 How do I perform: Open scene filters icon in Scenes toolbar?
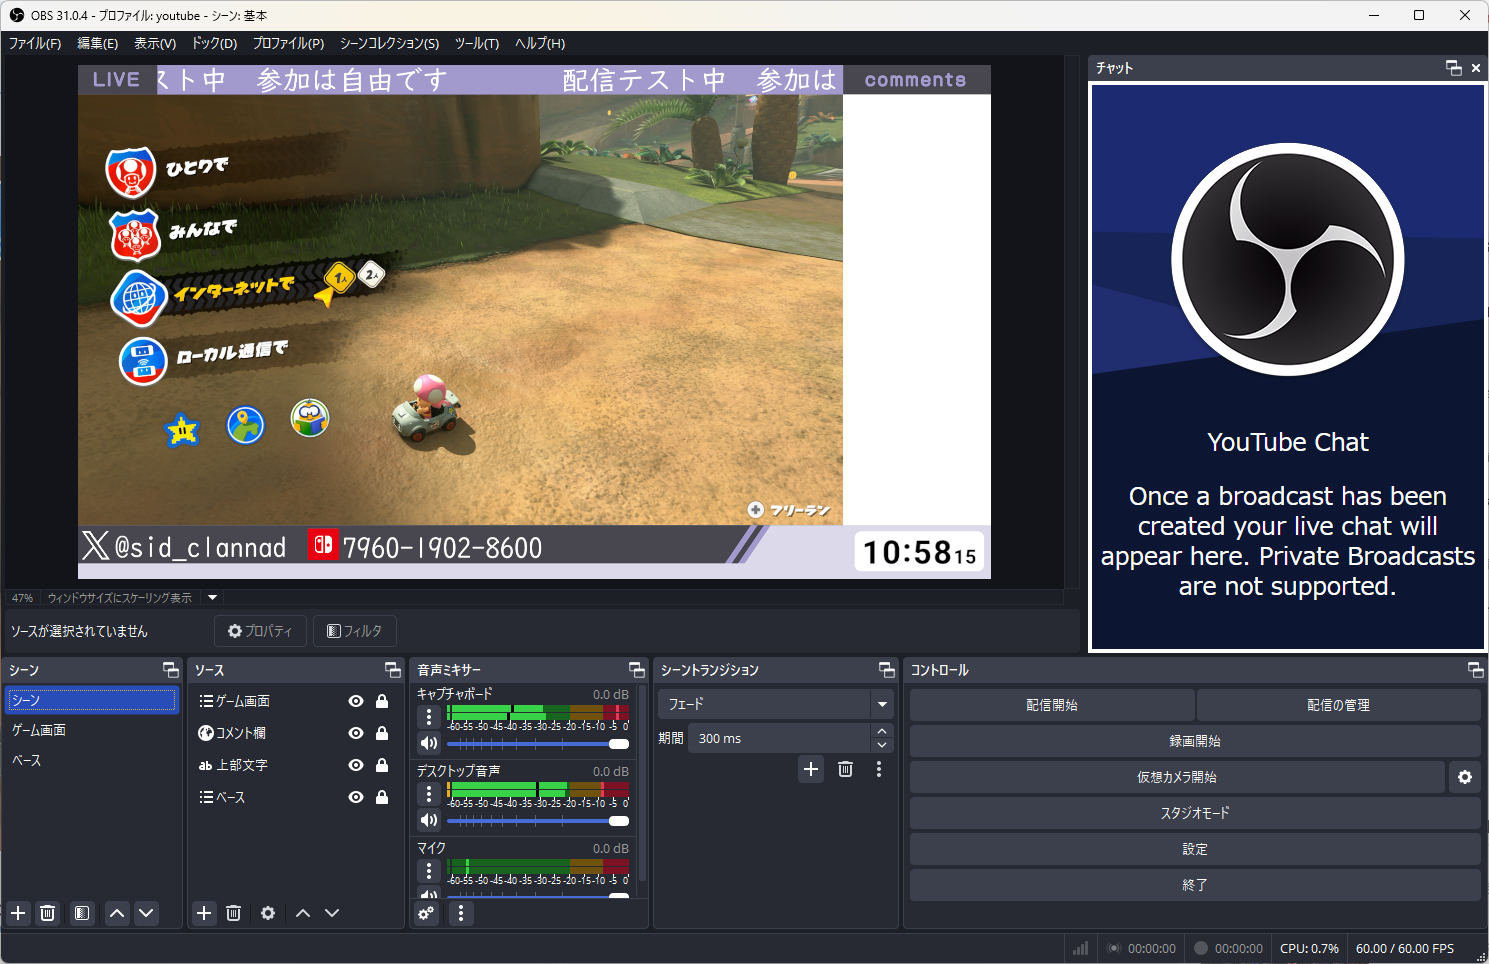click(x=82, y=913)
